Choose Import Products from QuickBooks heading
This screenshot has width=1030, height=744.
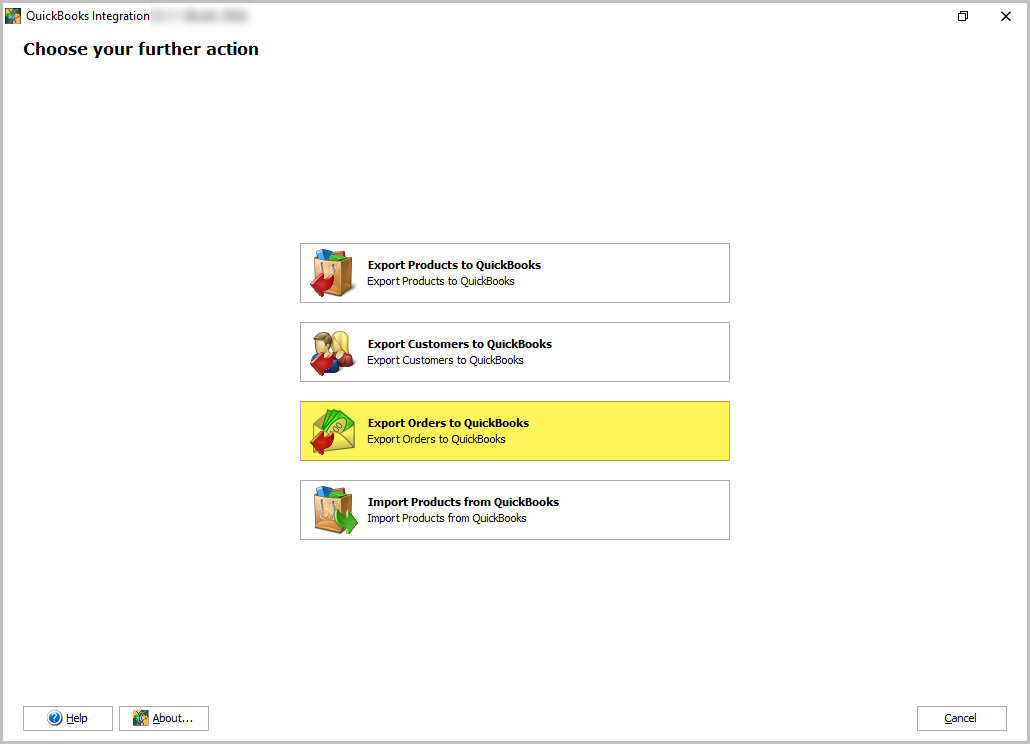point(463,502)
